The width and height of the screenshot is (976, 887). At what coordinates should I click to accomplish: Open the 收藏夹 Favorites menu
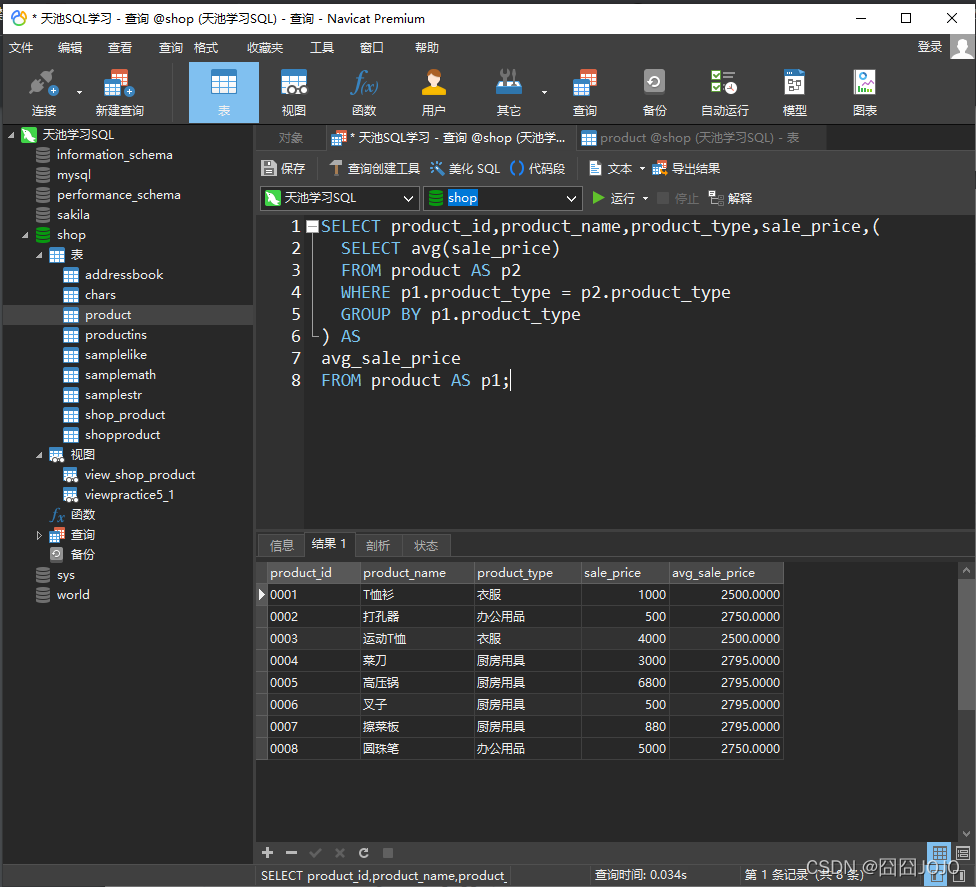[x=265, y=48]
